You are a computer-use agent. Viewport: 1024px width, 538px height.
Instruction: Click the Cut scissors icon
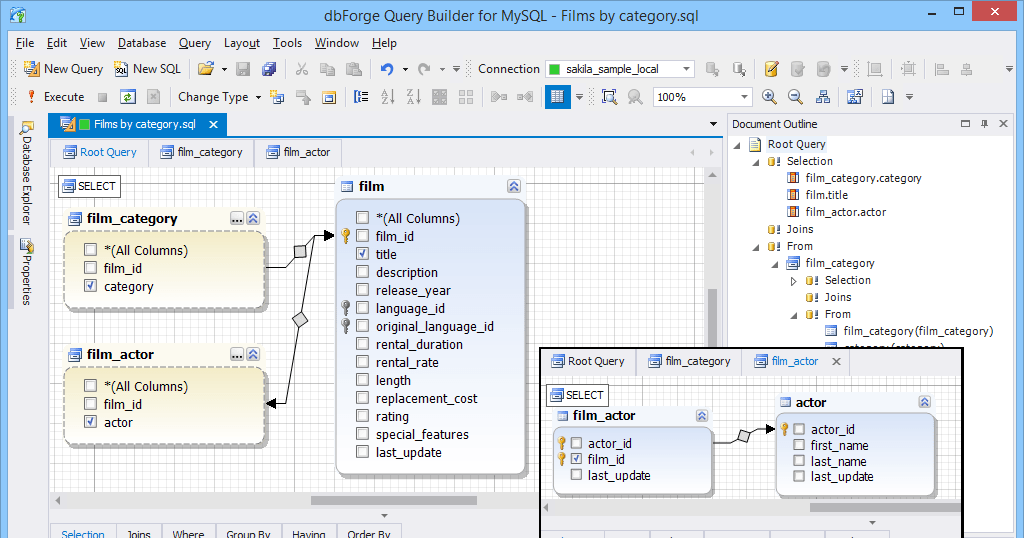click(x=301, y=69)
